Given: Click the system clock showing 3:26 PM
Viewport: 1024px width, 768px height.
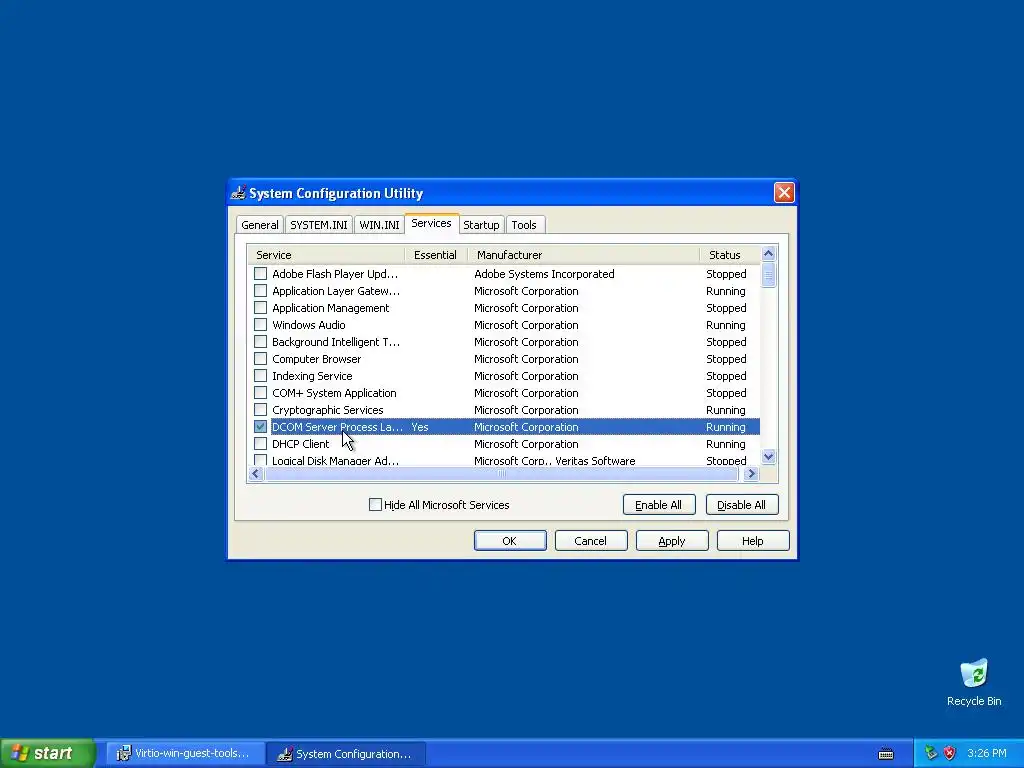Looking at the screenshot, I should 987,753.
